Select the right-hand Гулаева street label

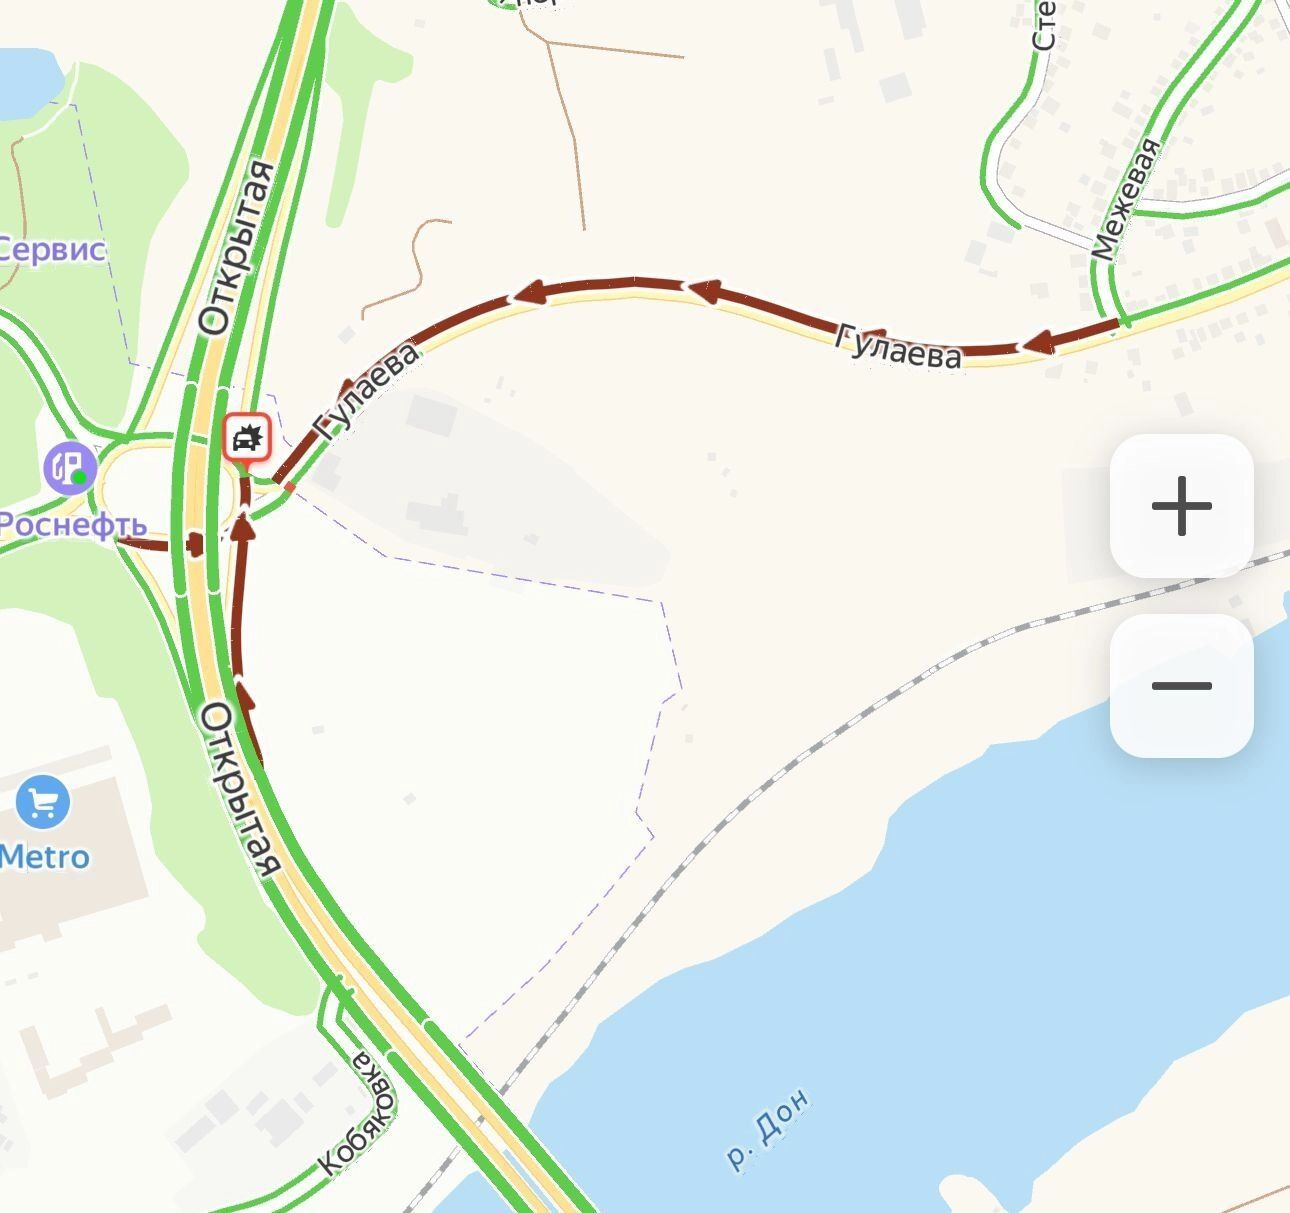click(x=898, y=346)
